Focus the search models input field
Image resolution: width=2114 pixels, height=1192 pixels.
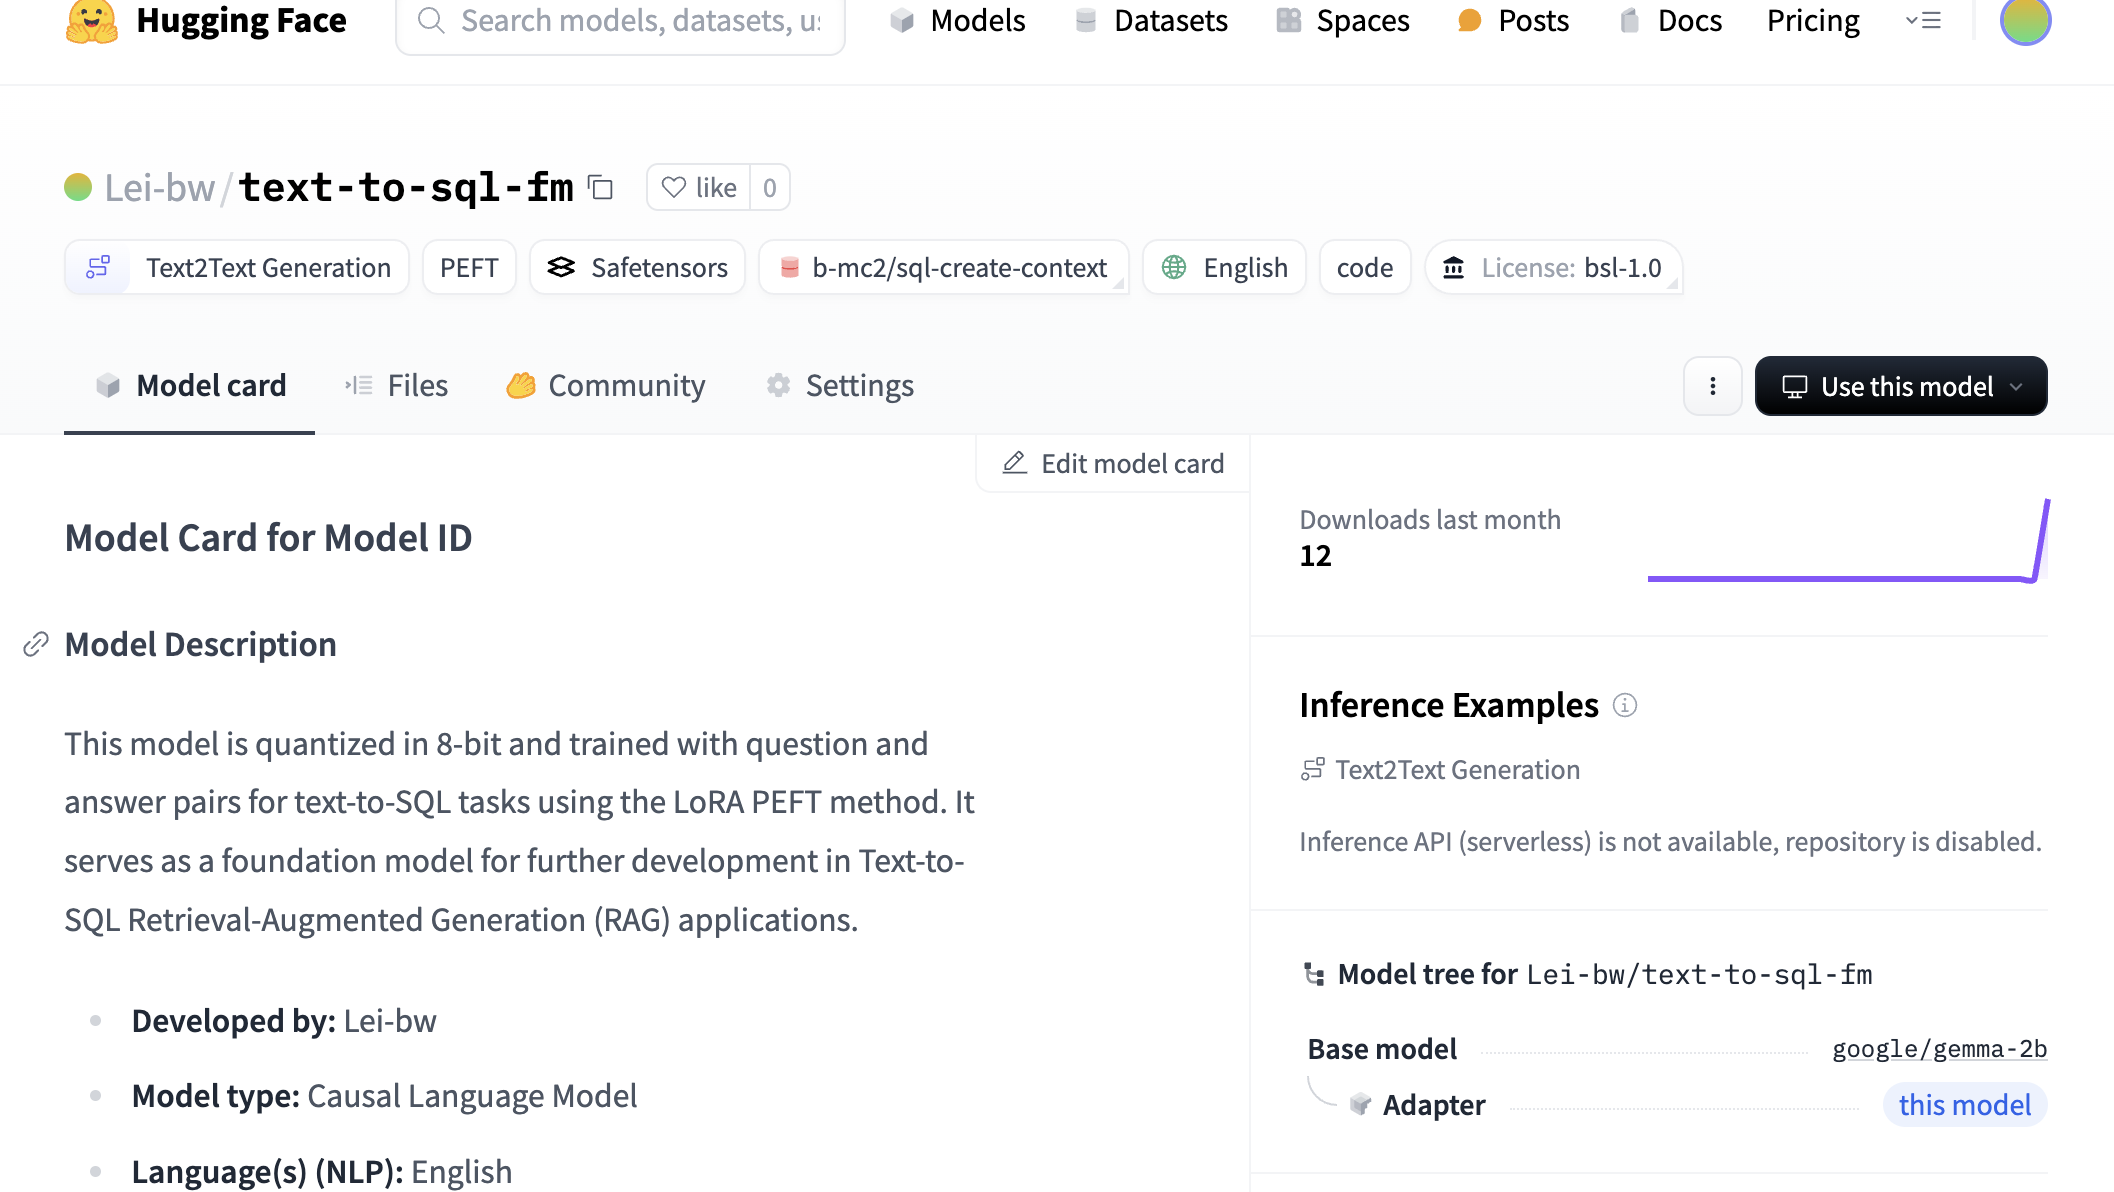(621, 21)
